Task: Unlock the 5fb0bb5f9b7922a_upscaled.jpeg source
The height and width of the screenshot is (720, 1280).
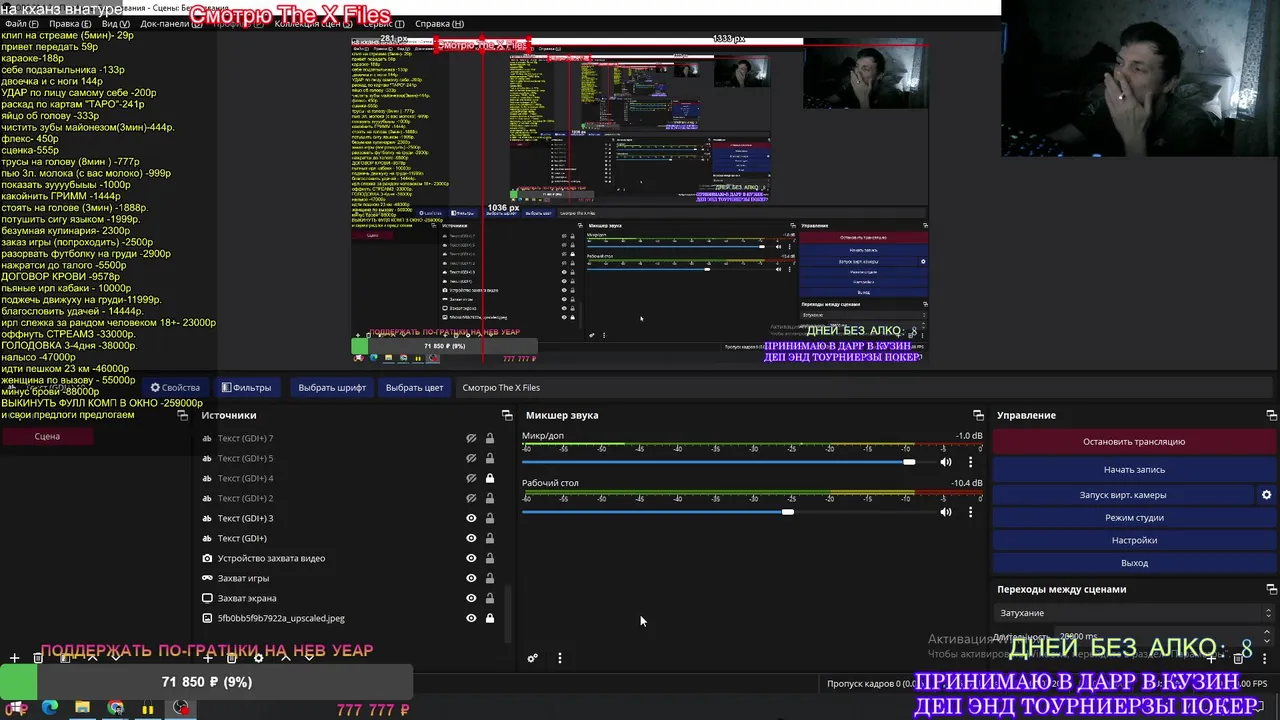Action: [490, 618]
